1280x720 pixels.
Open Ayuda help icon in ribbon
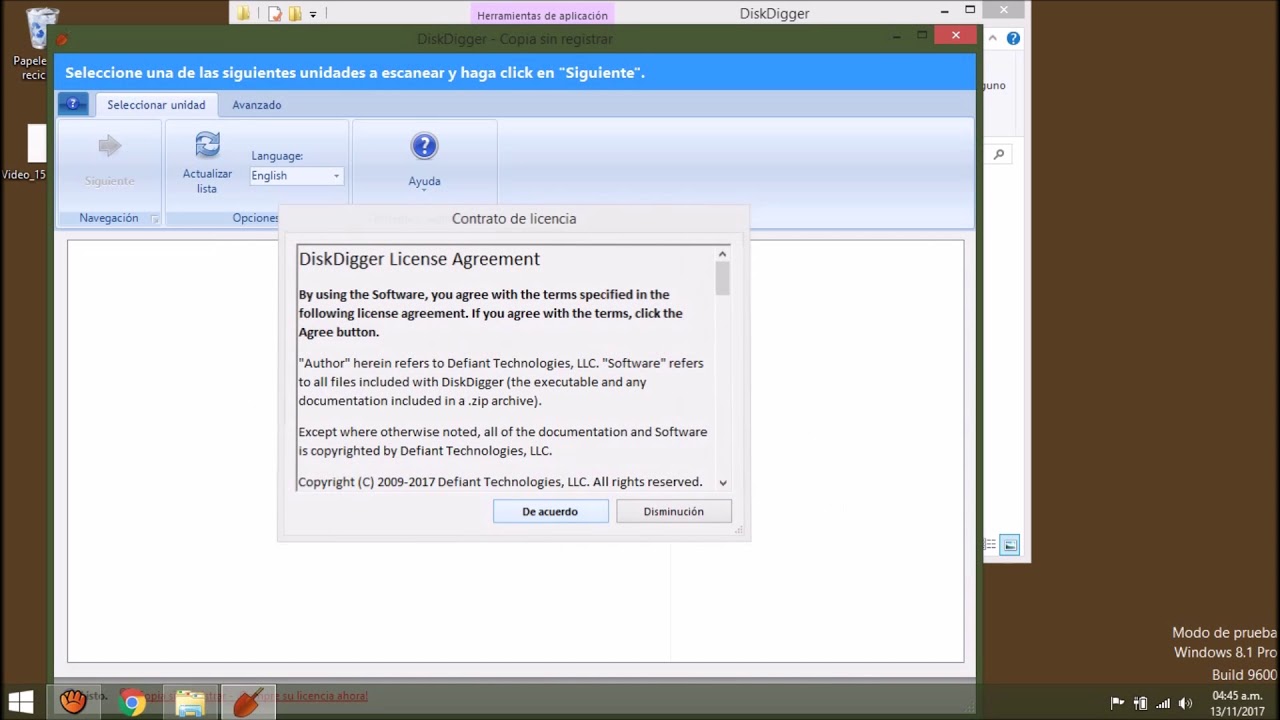(424, 147)
